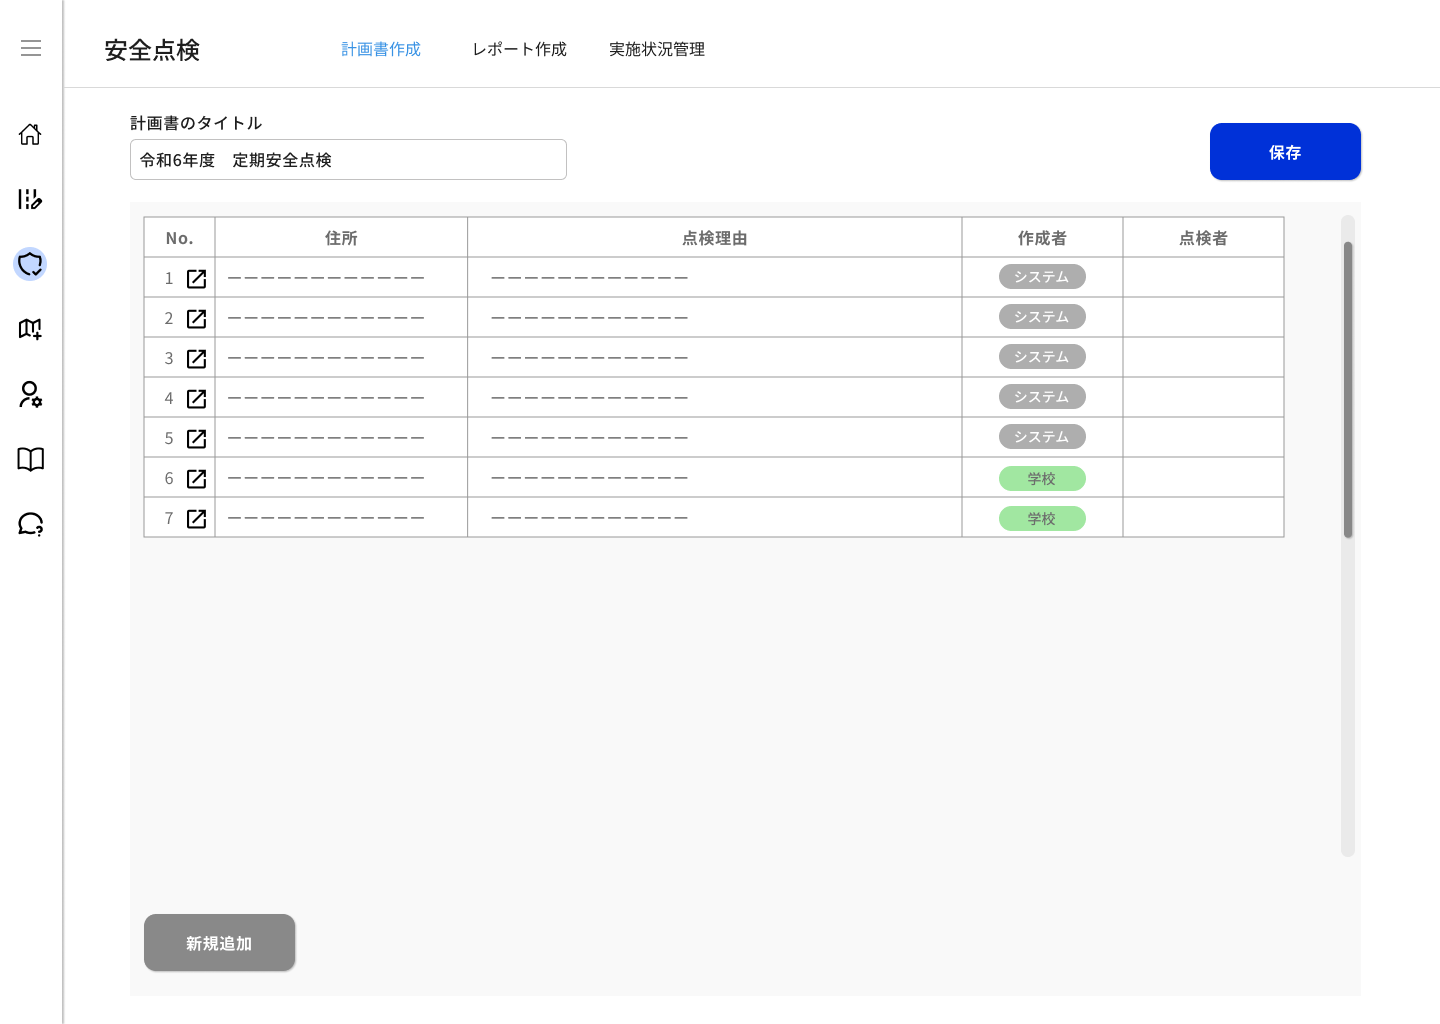Open user settings from the sidebar
Screen dimensions: 1440x1024
coord(30,396)
